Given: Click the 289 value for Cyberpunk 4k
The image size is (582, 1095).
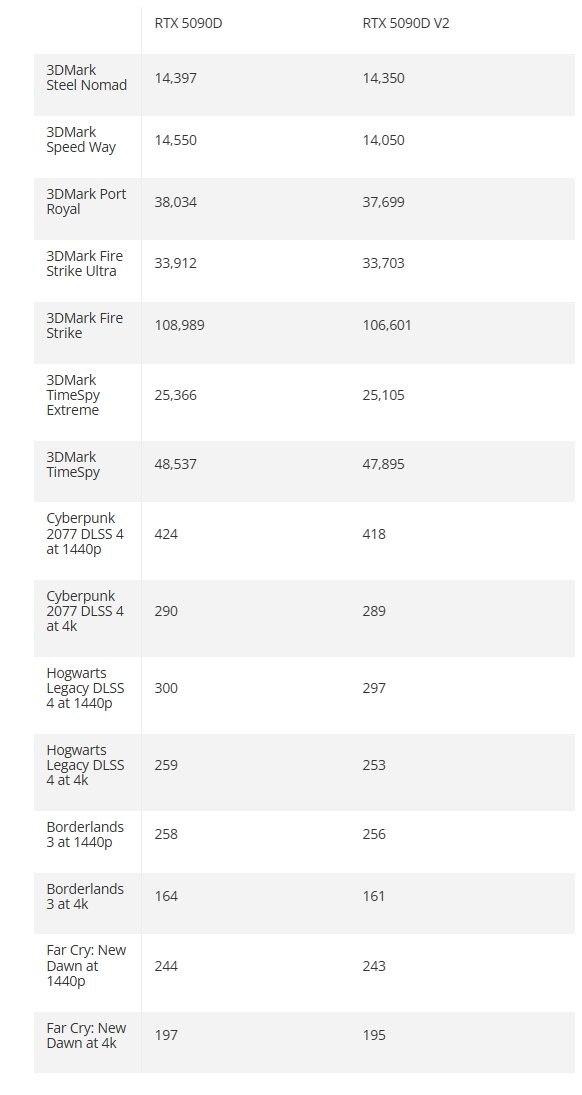Looking at the screenshot, I should [x=374, y=610].
